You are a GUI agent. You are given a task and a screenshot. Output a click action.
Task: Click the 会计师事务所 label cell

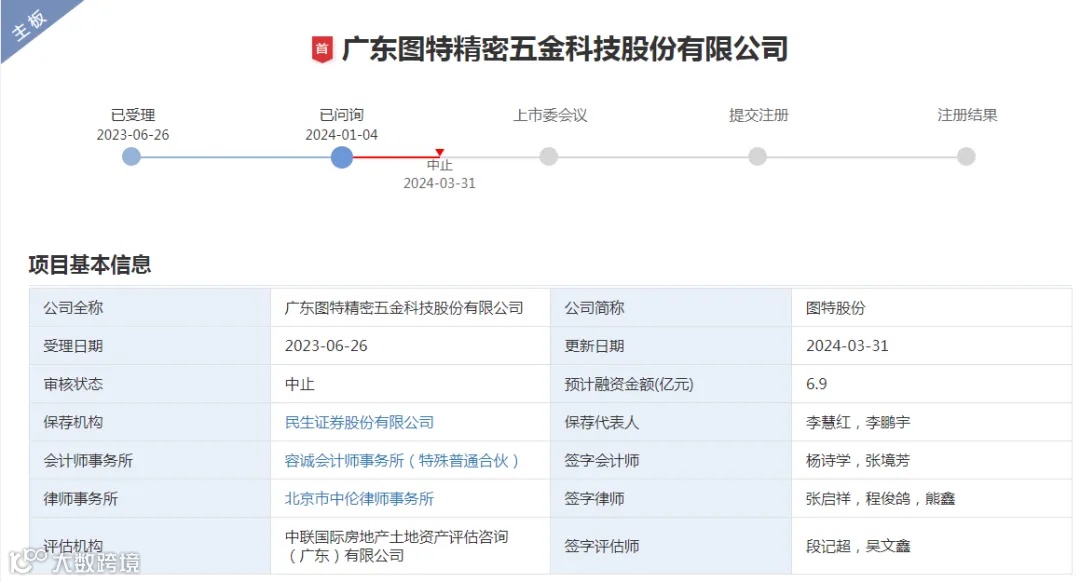click(x=149, y=461)
